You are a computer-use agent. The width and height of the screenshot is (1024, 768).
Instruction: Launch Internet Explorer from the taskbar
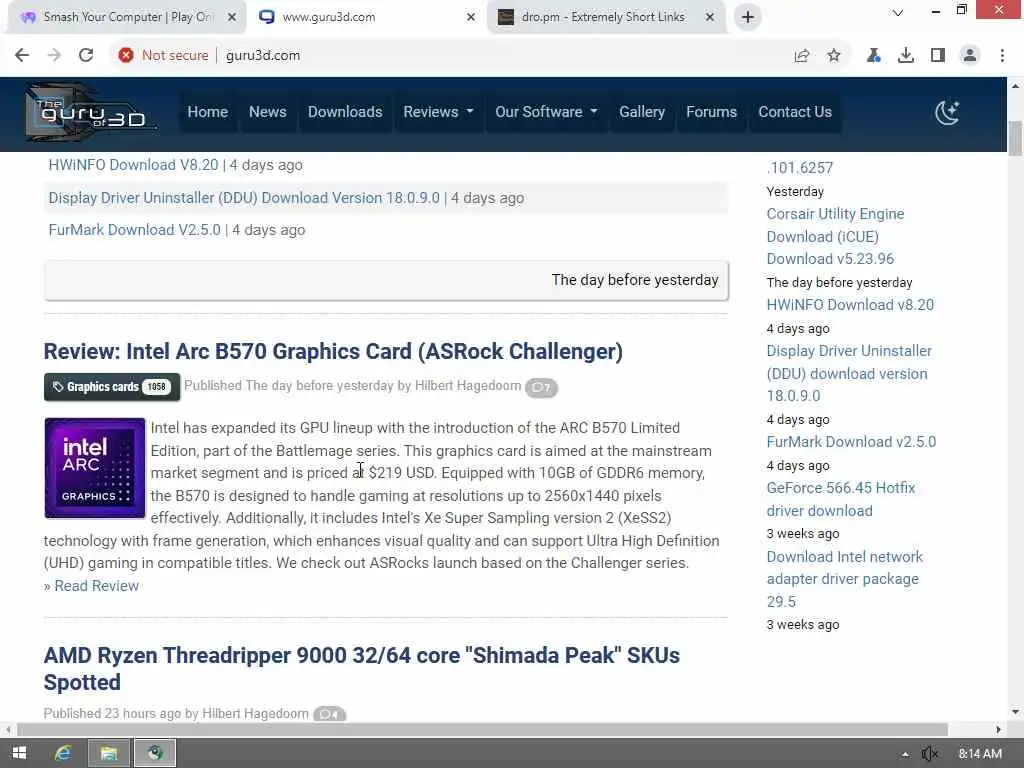(x=63, y=753)
